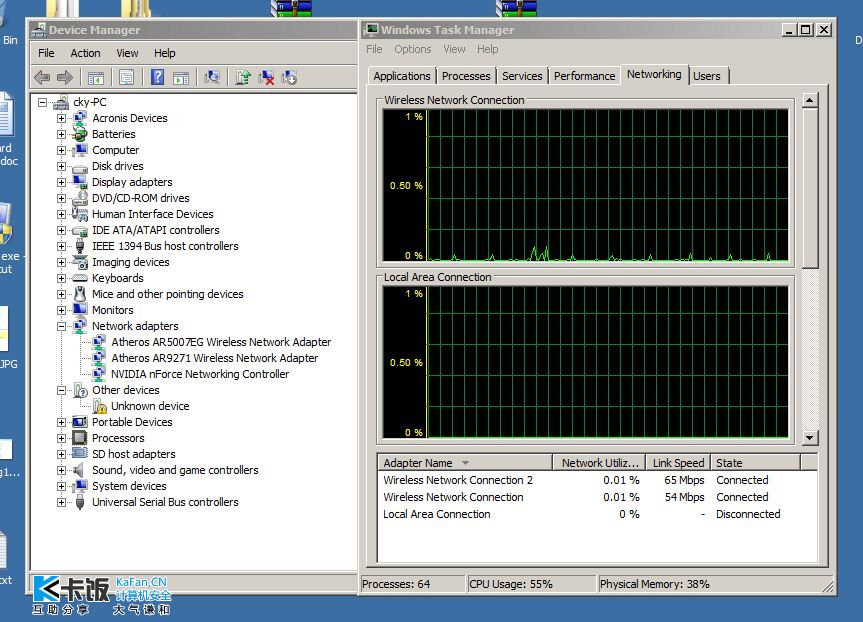This screenshot has width=863, height=622.
Task: Select the Imaging devices category
Action: pos(130,262)
